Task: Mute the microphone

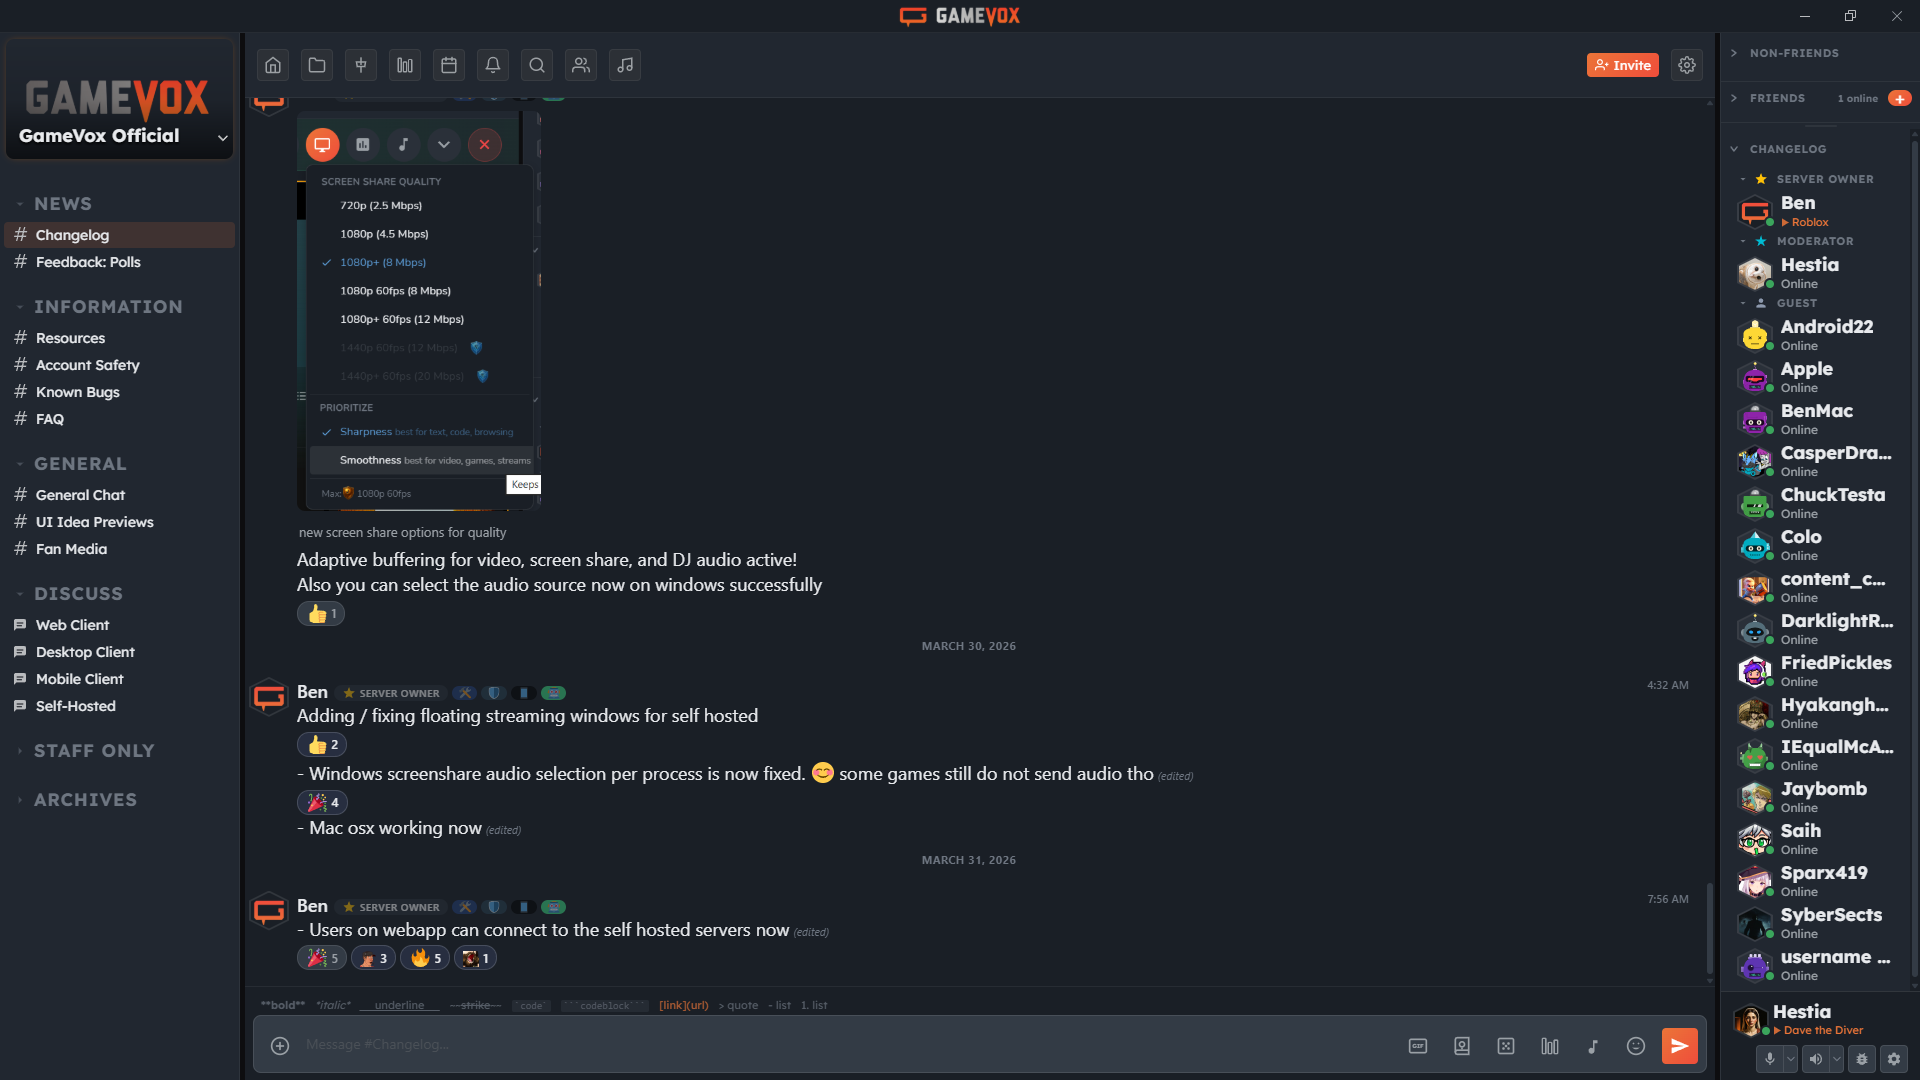Action: click(x=1769, y=1059)
